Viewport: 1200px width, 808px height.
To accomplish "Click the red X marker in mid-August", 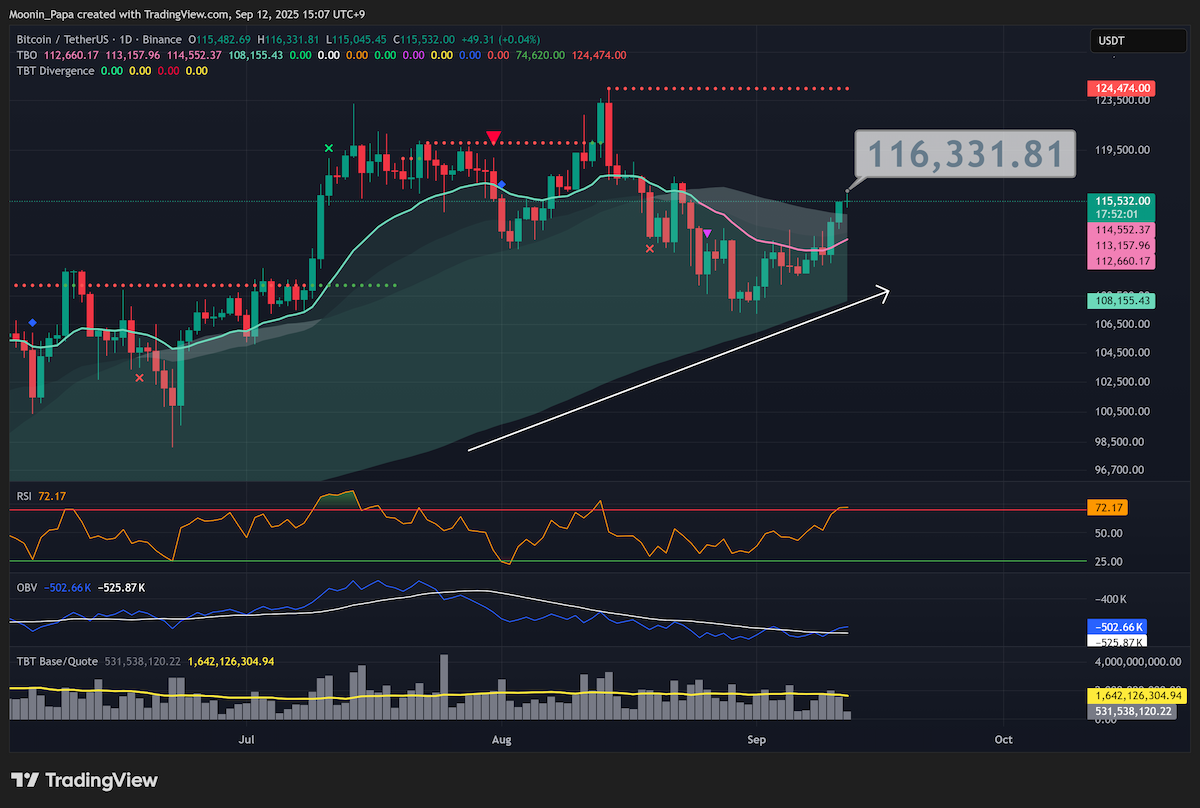I will coord(650,248).
